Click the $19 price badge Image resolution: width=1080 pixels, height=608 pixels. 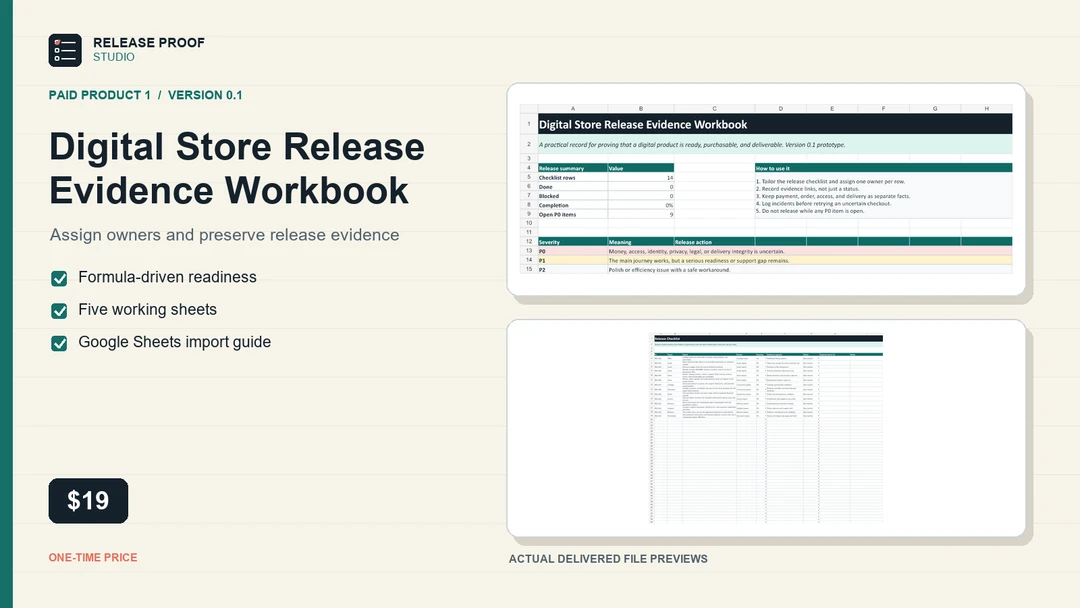88,501
